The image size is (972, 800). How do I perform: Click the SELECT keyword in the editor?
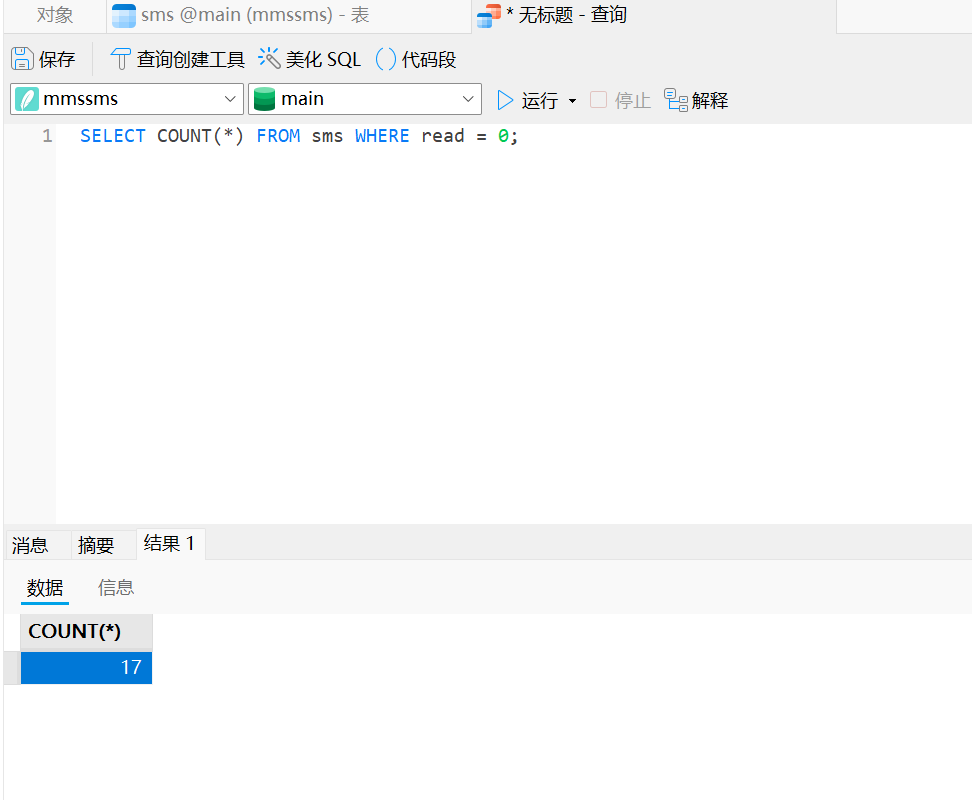tap(112, 136)
